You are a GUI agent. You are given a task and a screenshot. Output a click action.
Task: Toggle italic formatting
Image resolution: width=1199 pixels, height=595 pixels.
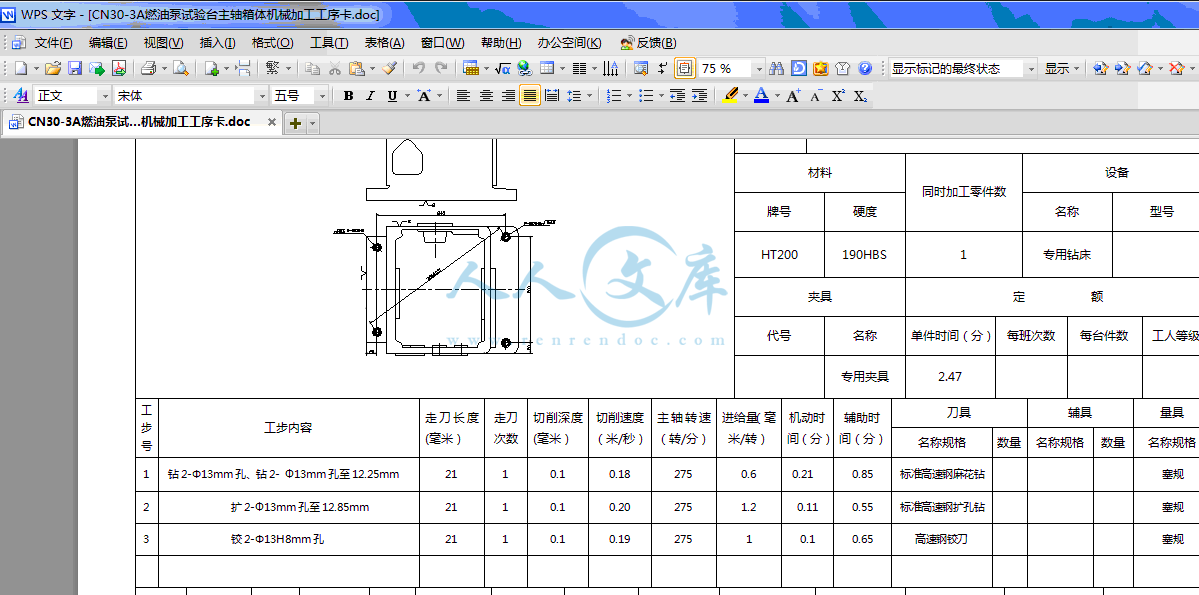tap(370, 96)
